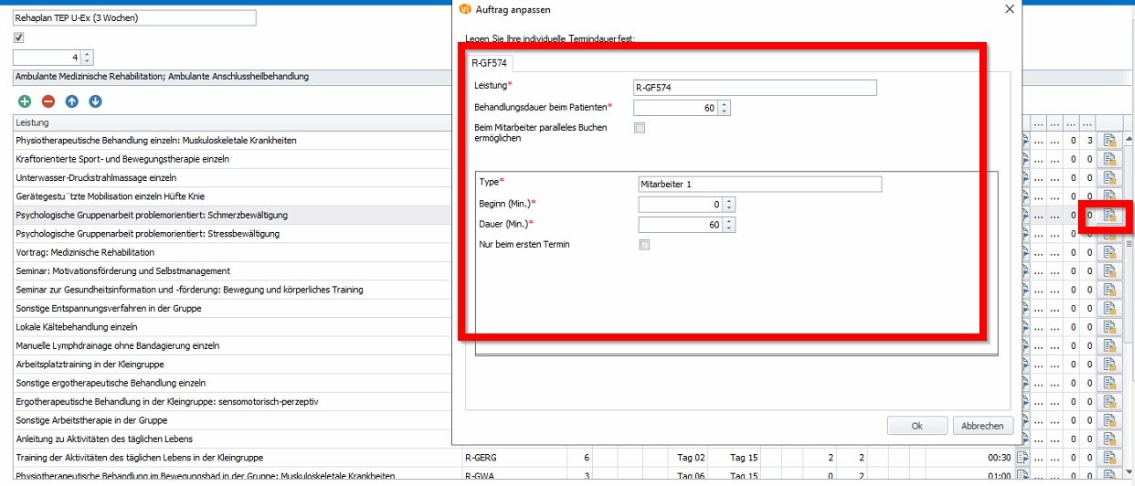
Task: Open edit icon for Lokale Kältebehandlung einzeln row
Action: [1109, 327]
